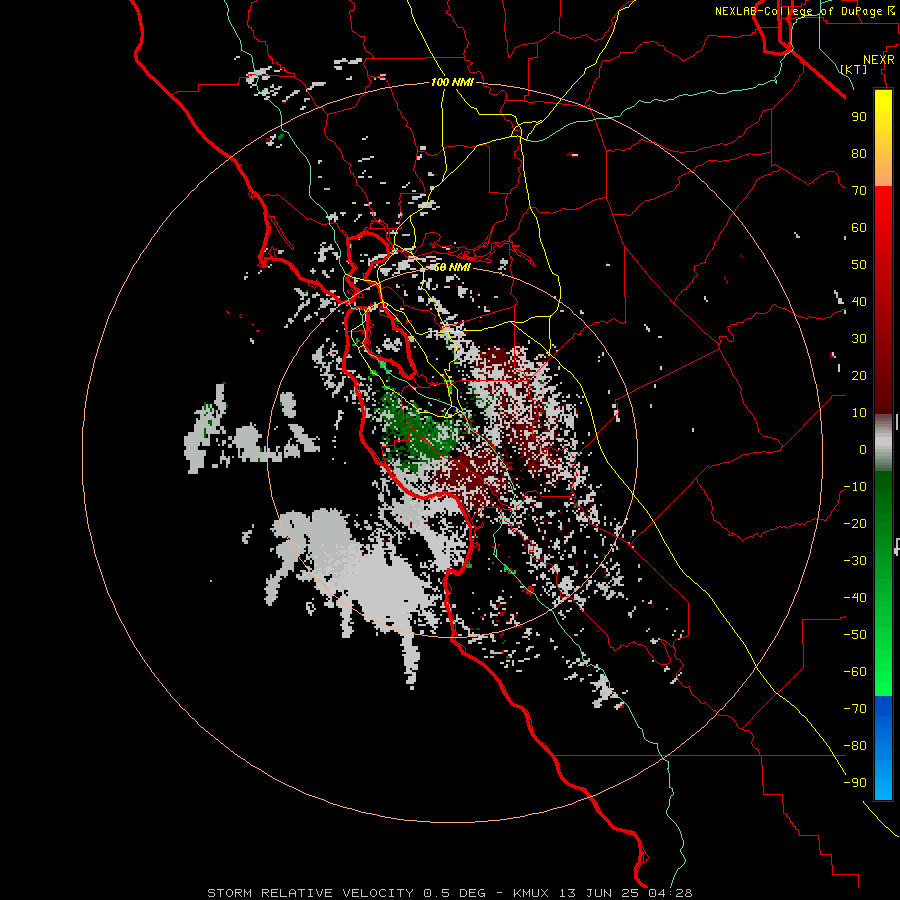This screenshot has width=900, height=900.
Task: Select the [KT] units label above color bar
Action: [x=854, y=69]
